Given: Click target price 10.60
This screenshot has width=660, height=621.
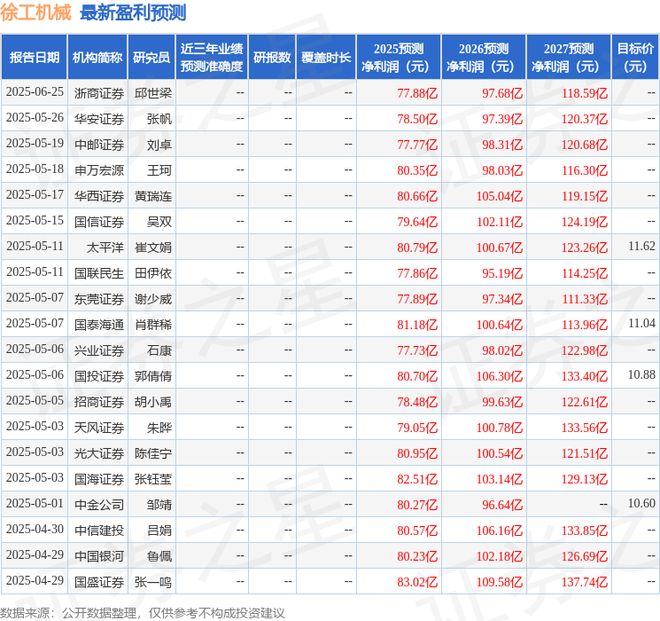Looking at the screenshot, I should point(641,504).
